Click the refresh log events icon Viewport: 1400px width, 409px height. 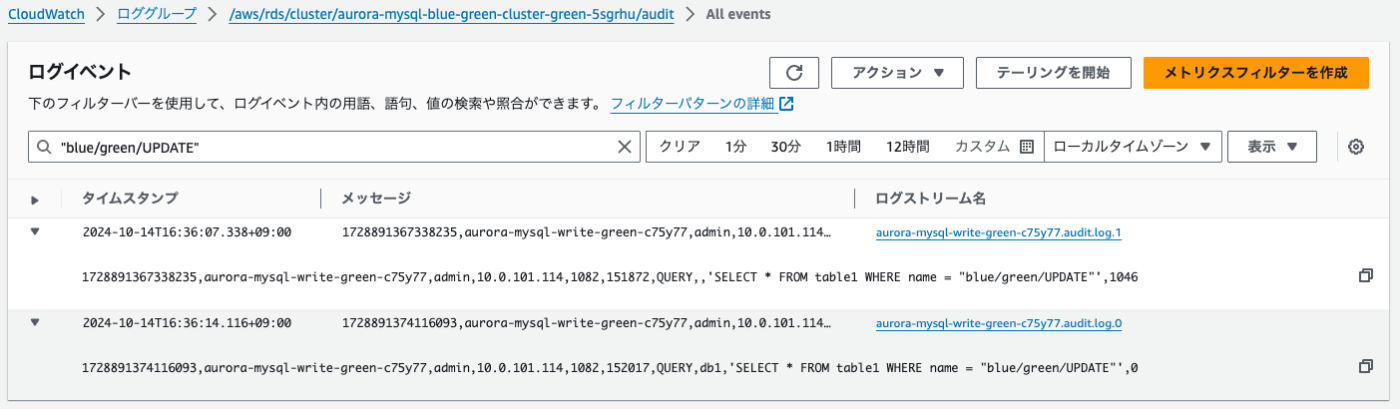[x=794, y=72]
